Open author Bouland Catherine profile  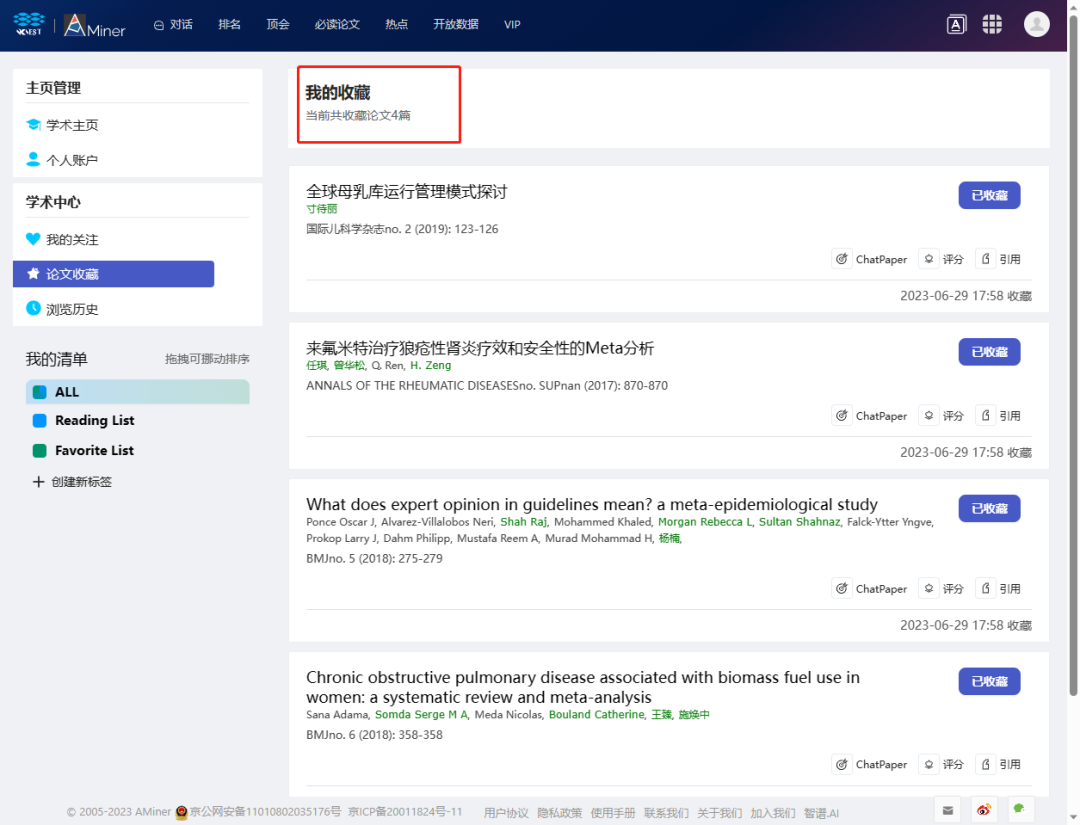[596, 715]
